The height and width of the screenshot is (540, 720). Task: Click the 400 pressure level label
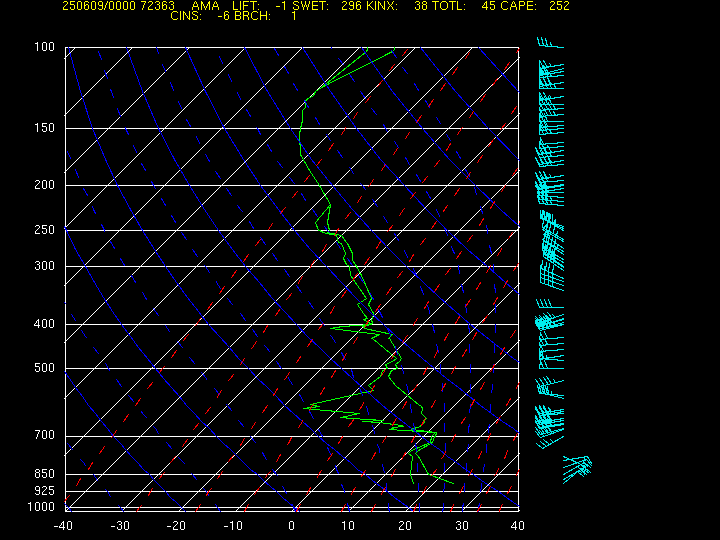[x=45, y=324]
